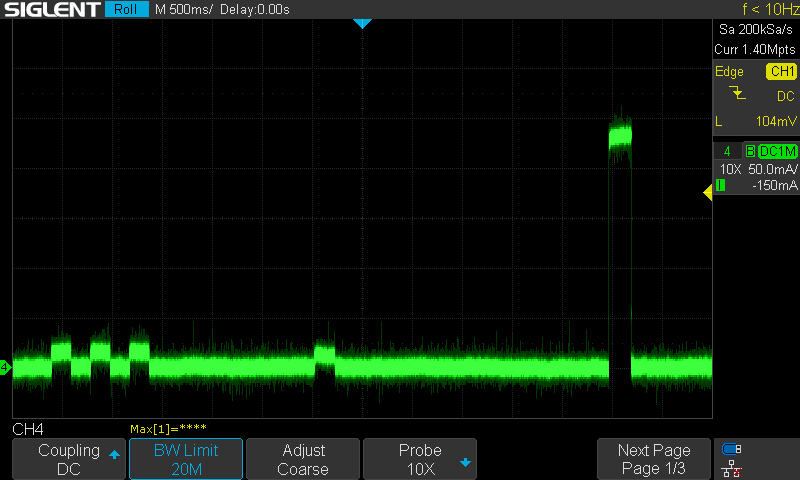Click the yellow trigger level arrow marker
The width and height of the screenshot is (800, 480).
point(707,193)
